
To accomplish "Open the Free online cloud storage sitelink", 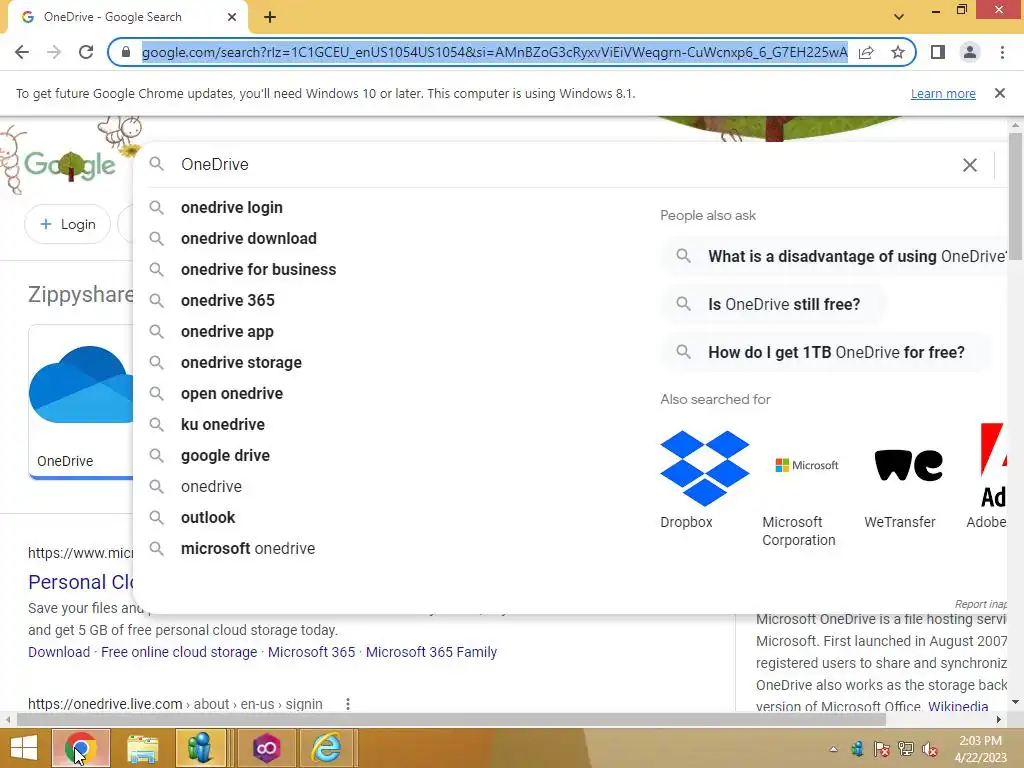I will (x=179, y=652).
